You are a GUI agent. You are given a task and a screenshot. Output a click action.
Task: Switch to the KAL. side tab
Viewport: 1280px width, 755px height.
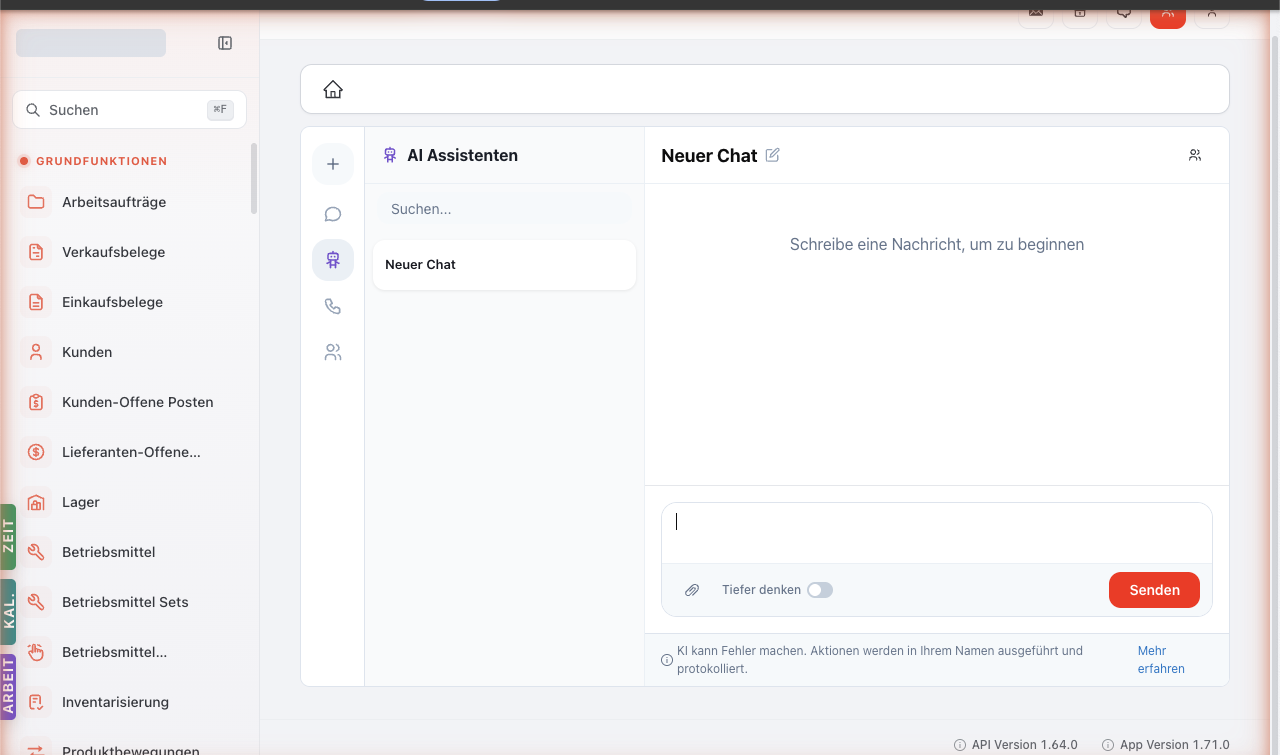[8, 611]
